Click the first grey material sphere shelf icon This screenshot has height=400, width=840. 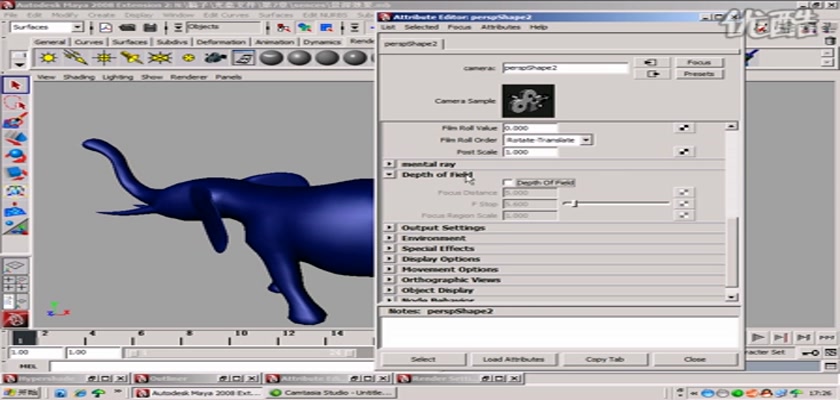tap(272, 57)
